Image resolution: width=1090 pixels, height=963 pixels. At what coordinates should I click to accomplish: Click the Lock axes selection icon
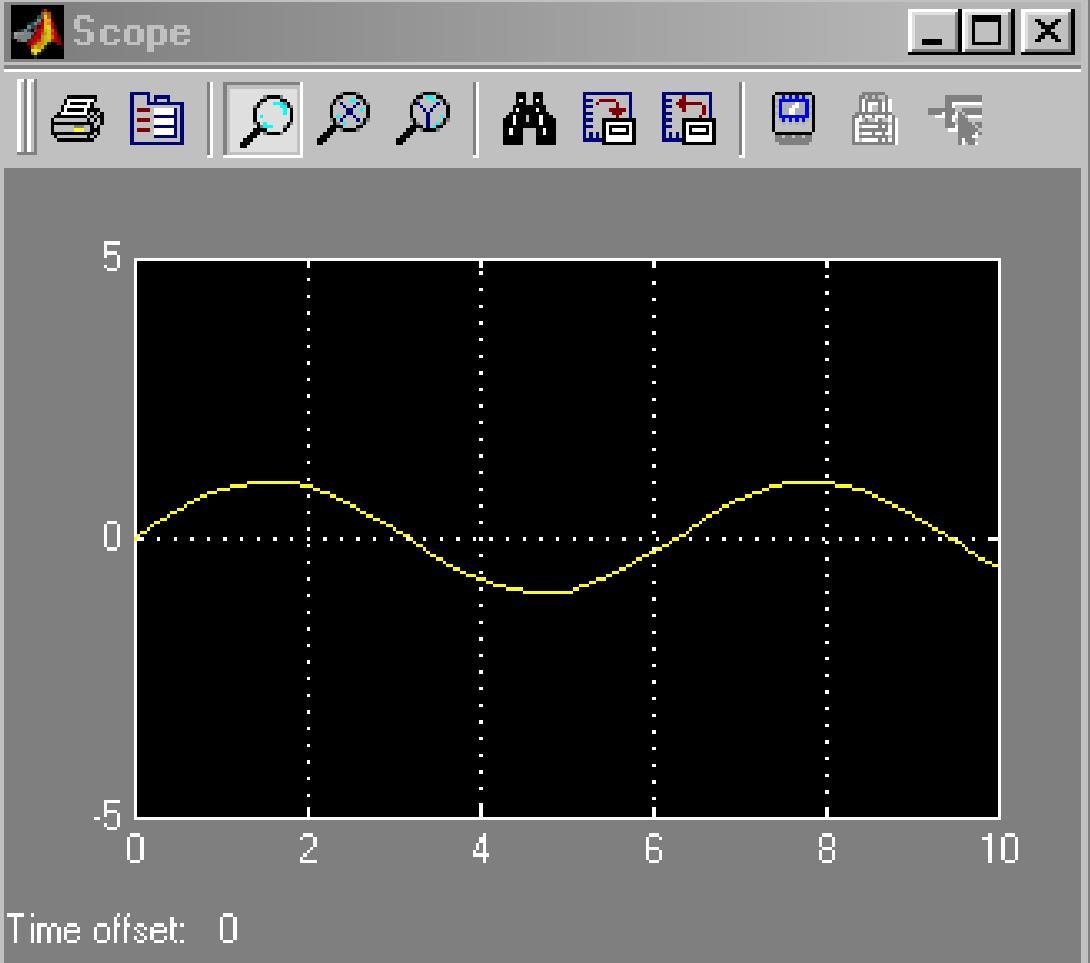[x=874, y=120]
